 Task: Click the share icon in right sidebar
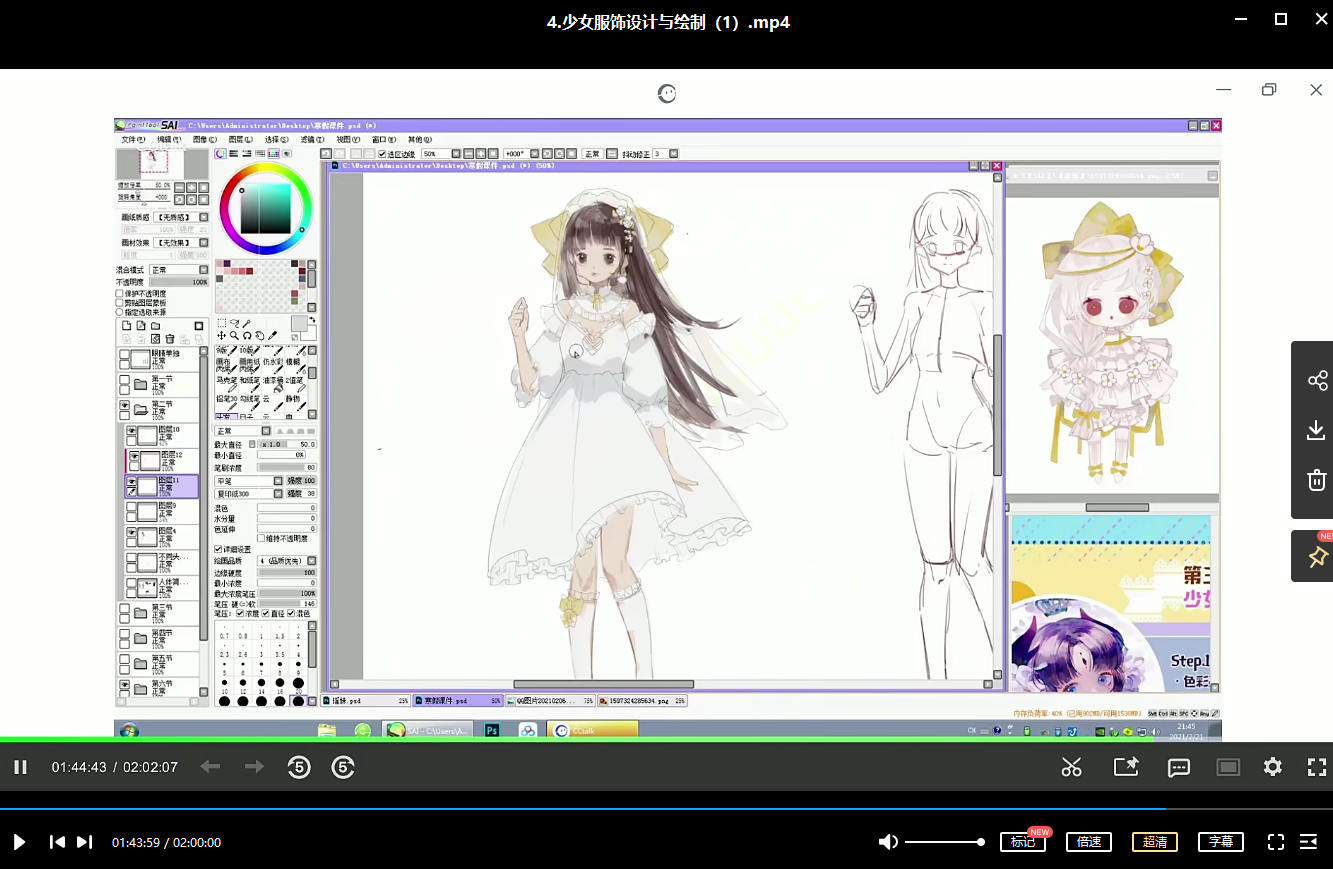1317,381
